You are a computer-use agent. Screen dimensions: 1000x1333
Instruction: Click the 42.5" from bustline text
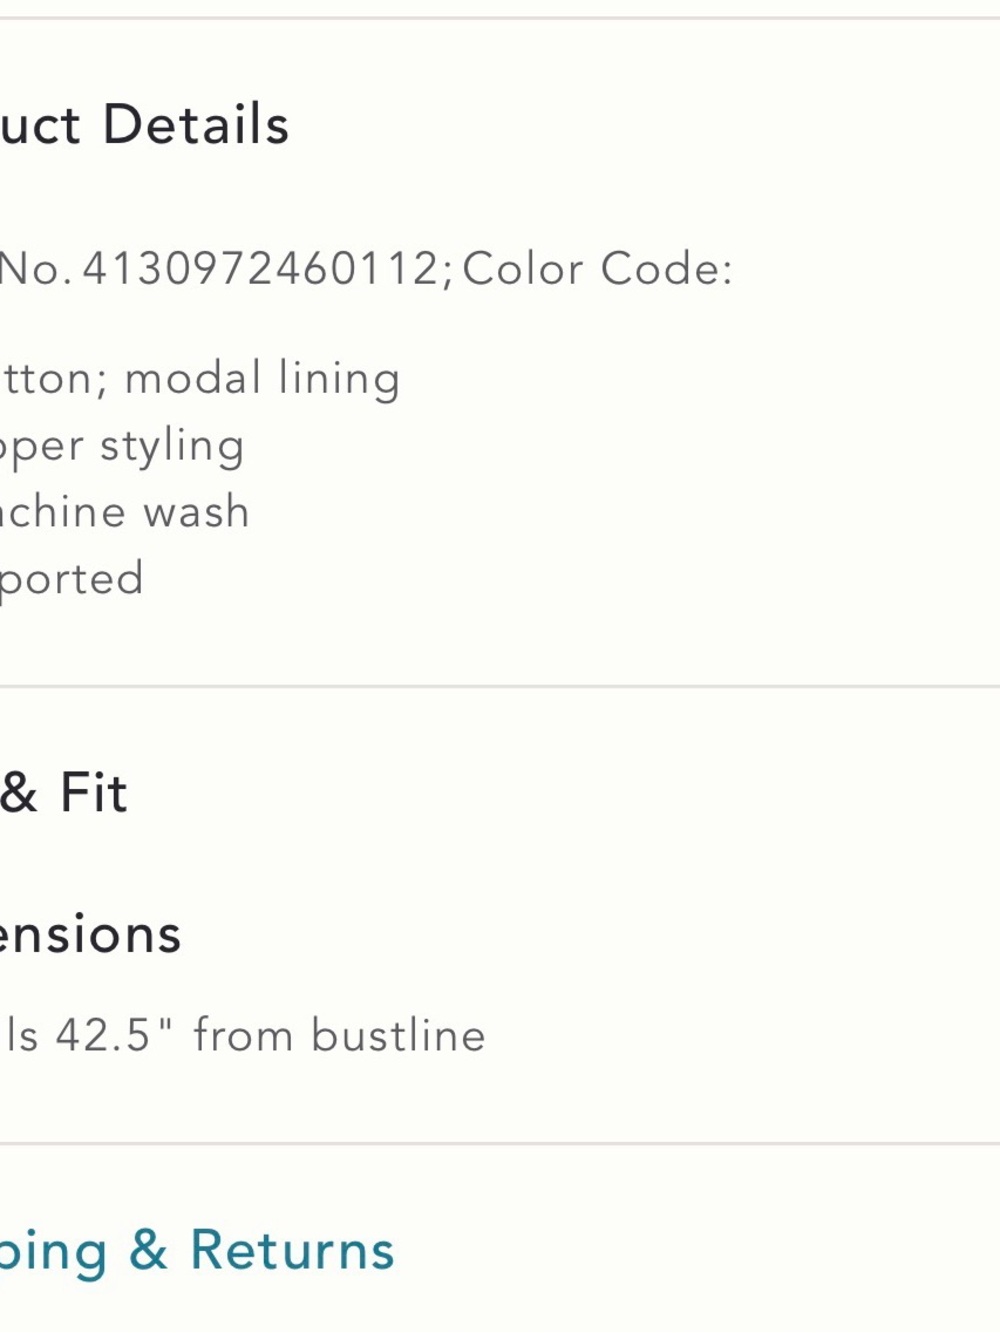tap(270, 1035)
